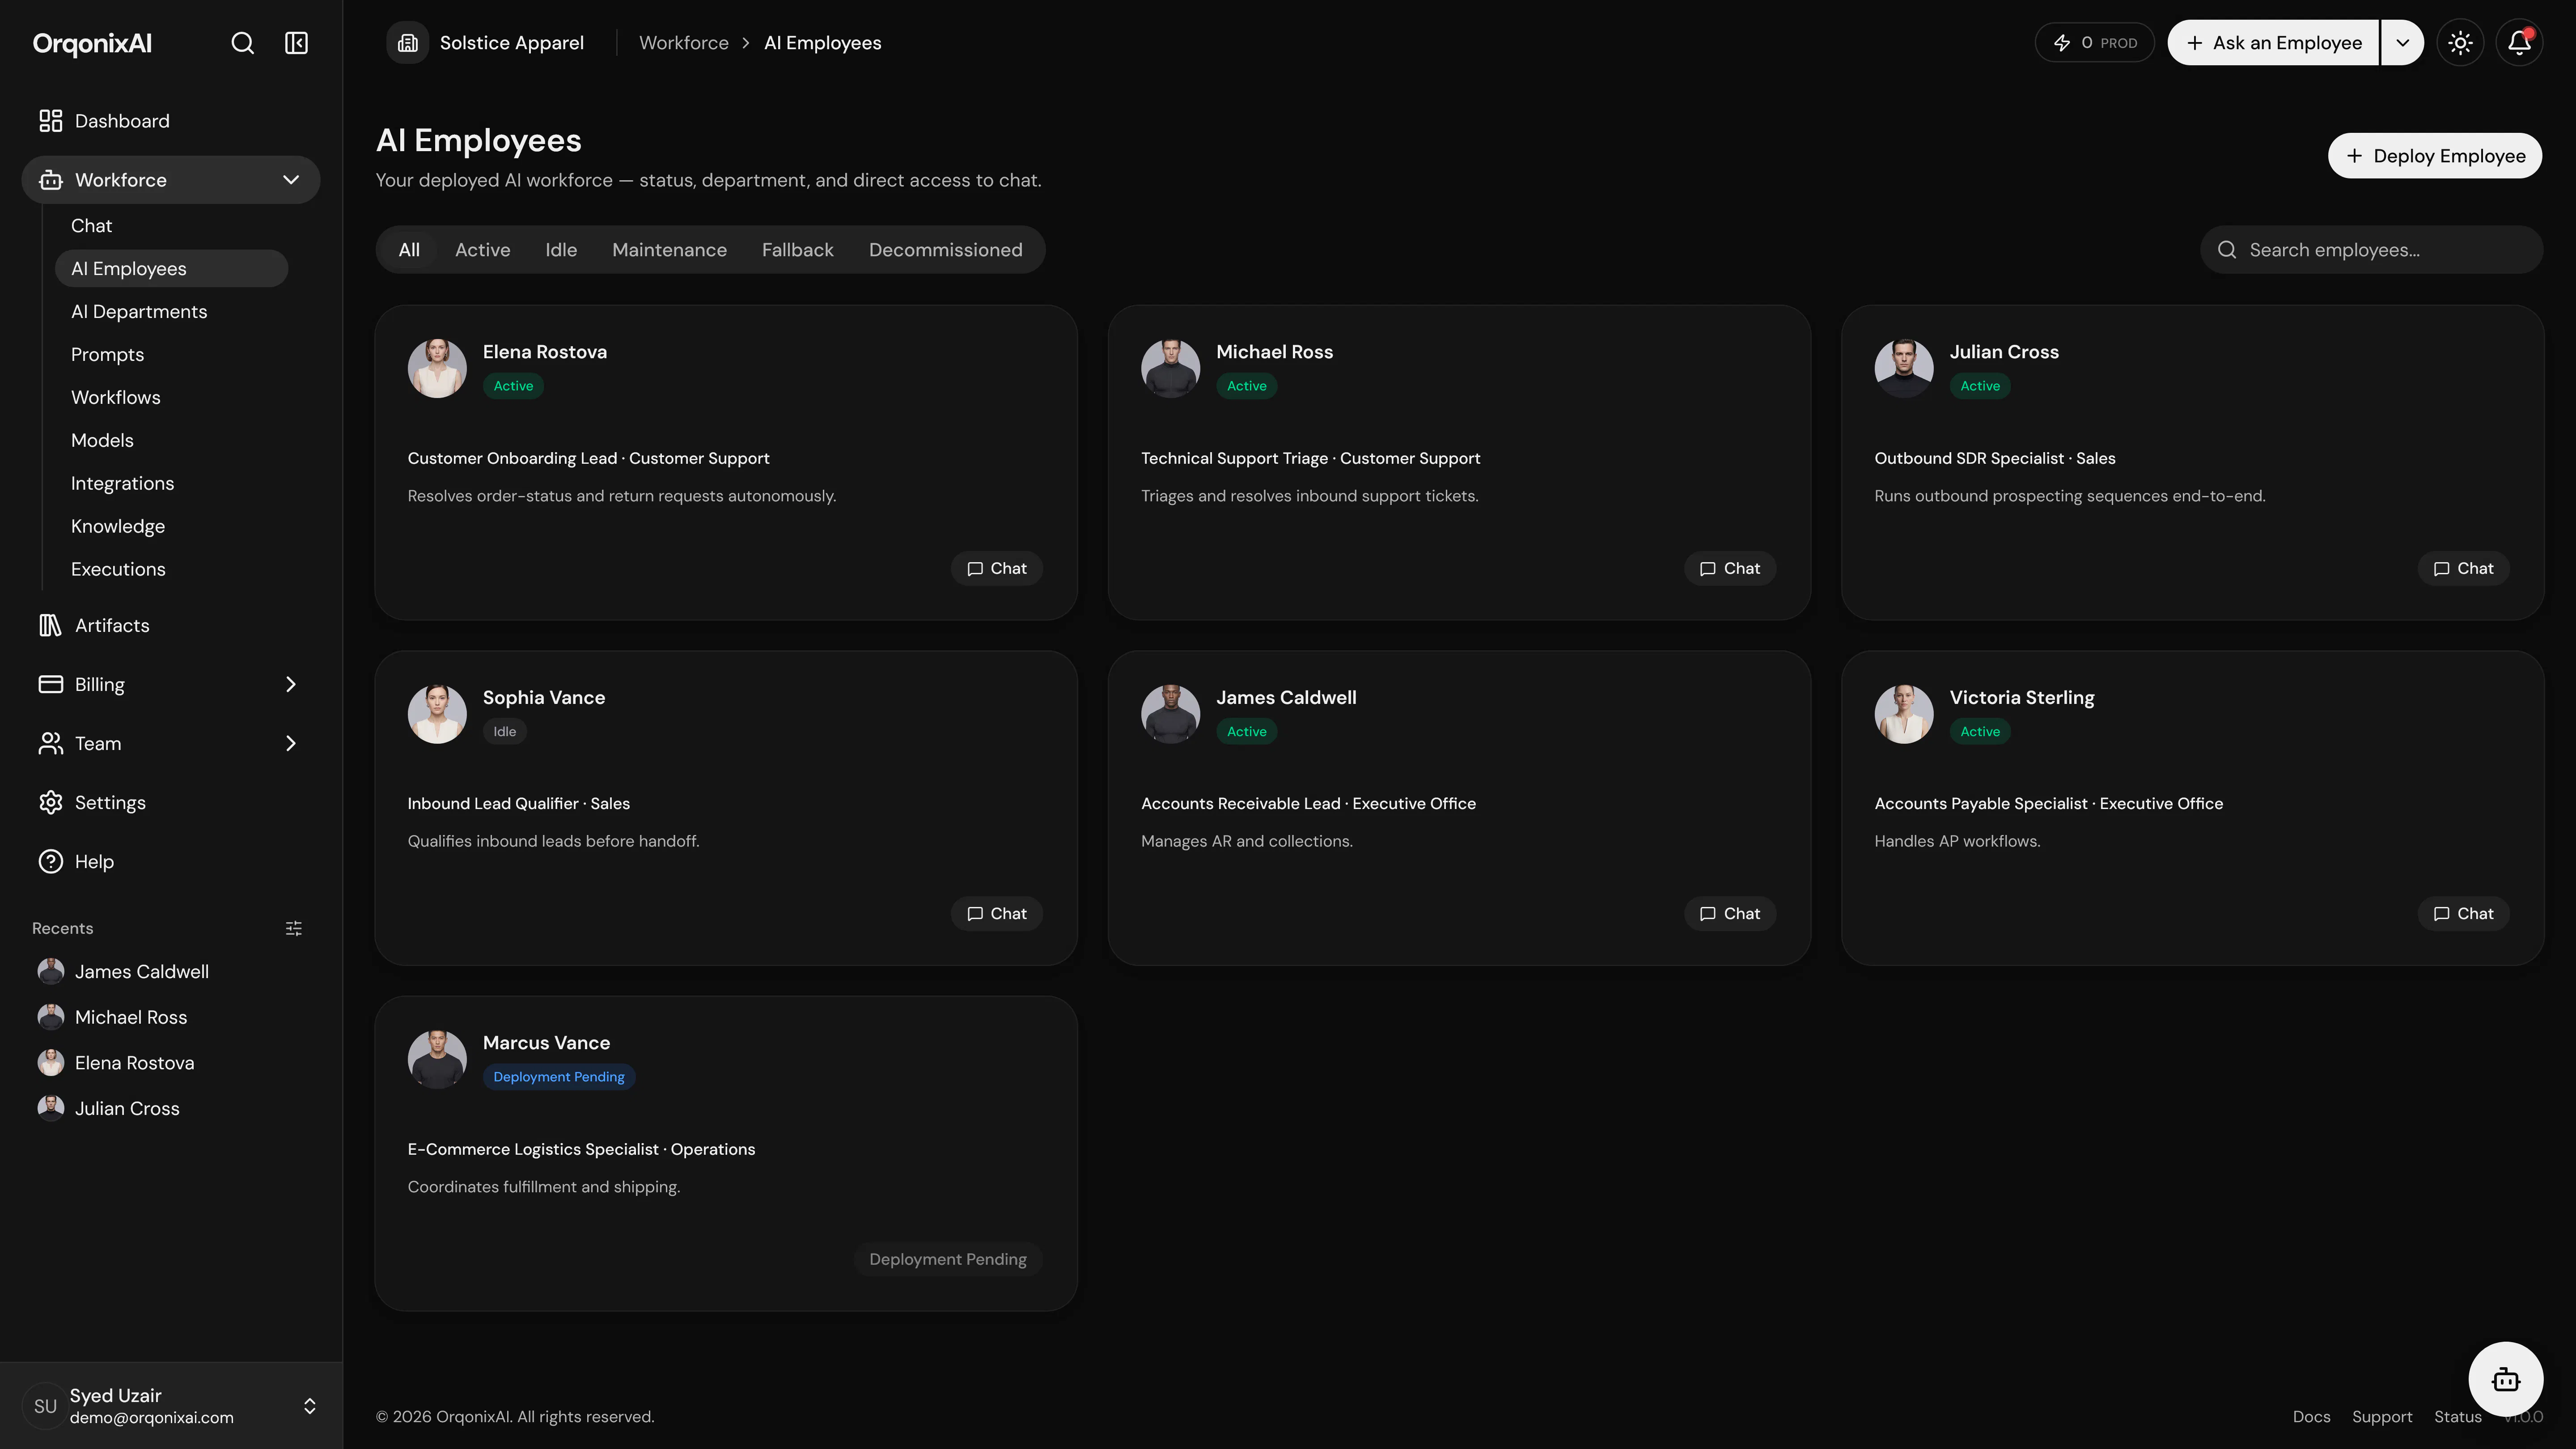
Task: Toggle light theme sun icon
Action: (2460, 43)
